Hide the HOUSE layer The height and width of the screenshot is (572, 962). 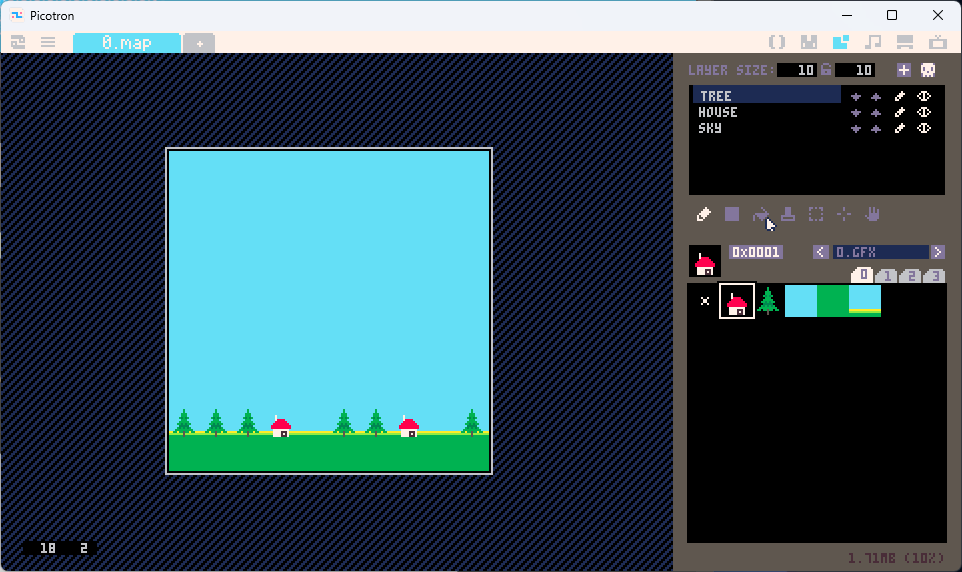pyautogui.click(x=924, y=112)
